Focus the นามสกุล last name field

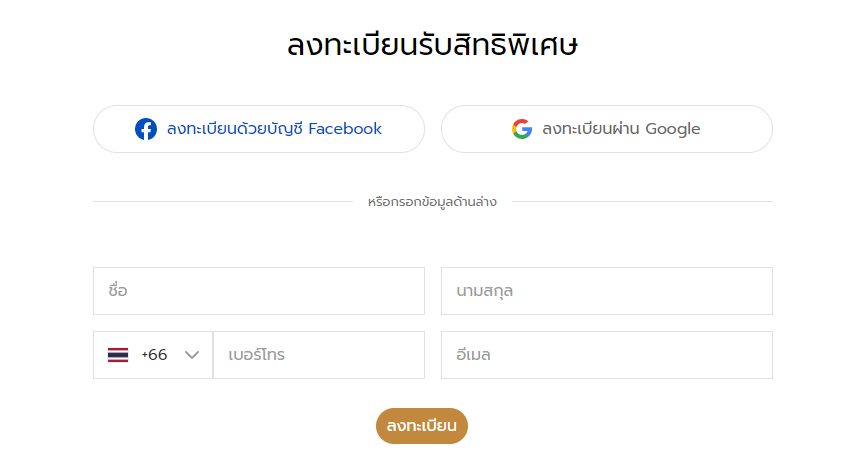pyautogui.click(x=607, y=291)
